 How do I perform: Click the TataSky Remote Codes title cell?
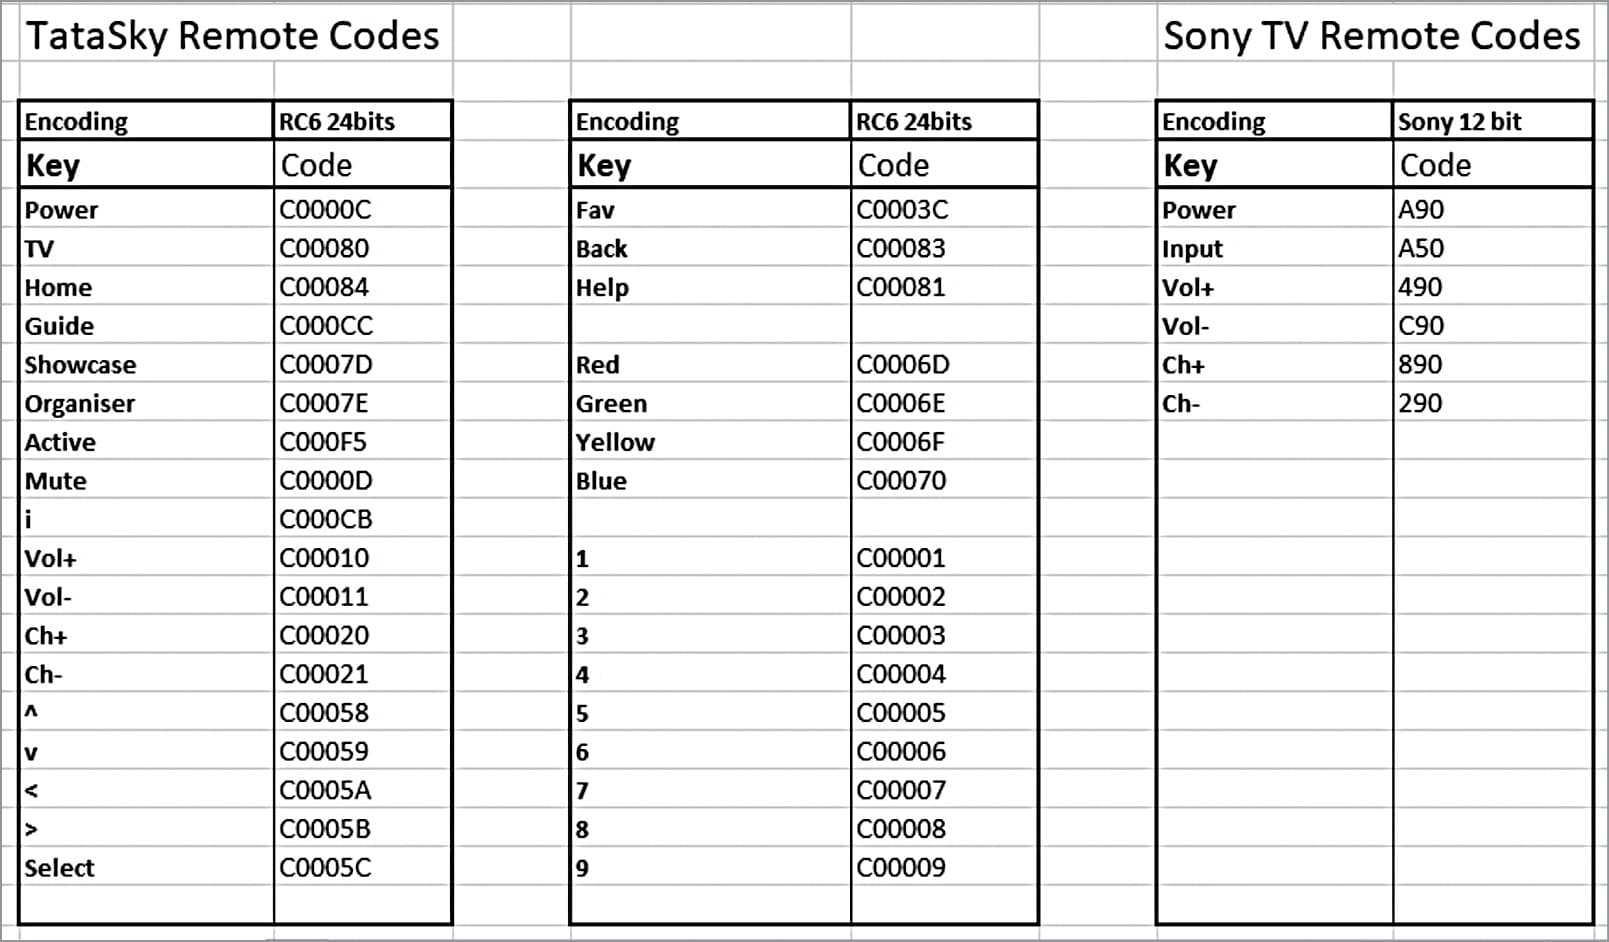(232, 36)
